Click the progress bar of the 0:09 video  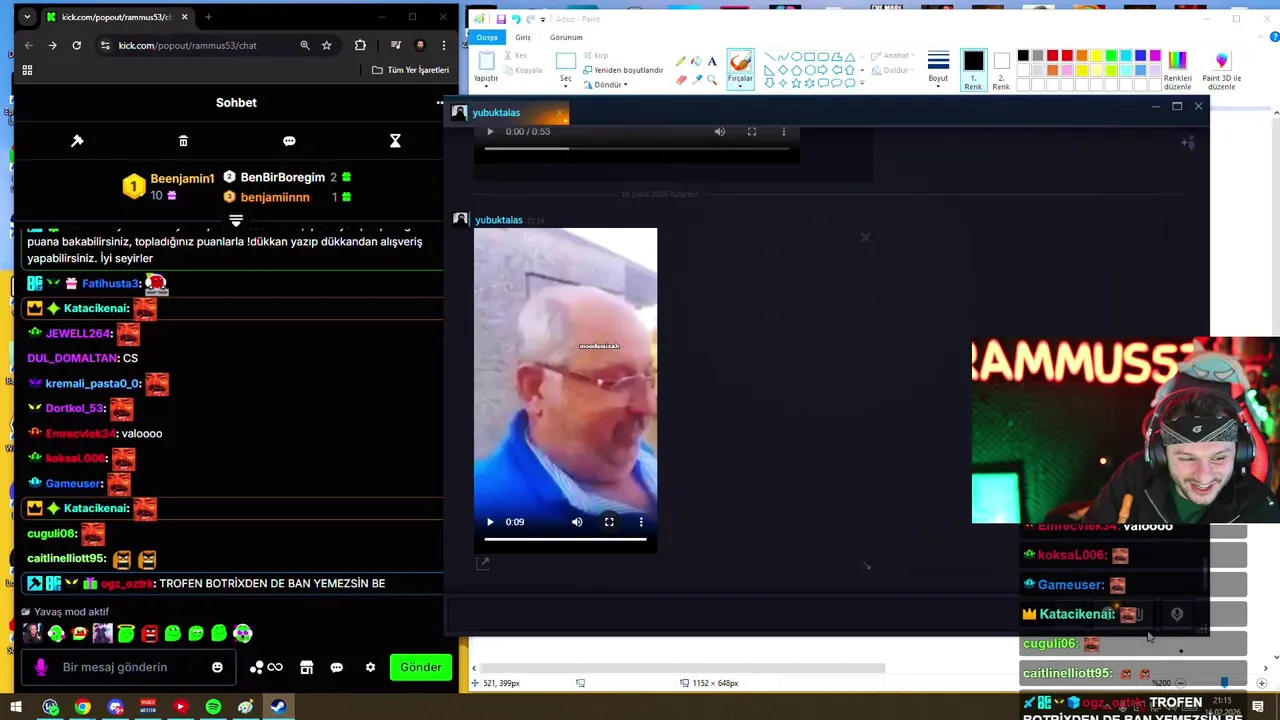(x=565, y=540)
